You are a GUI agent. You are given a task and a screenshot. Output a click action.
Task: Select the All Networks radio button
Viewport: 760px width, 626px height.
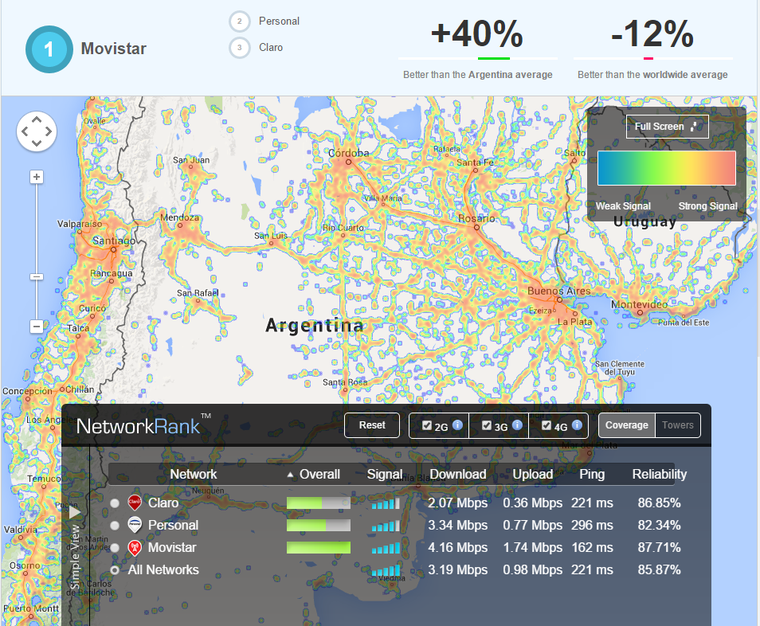(x=114, y=570)
